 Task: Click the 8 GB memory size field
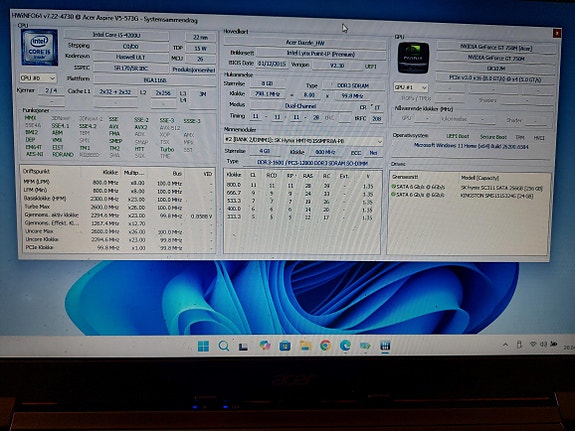267,84
